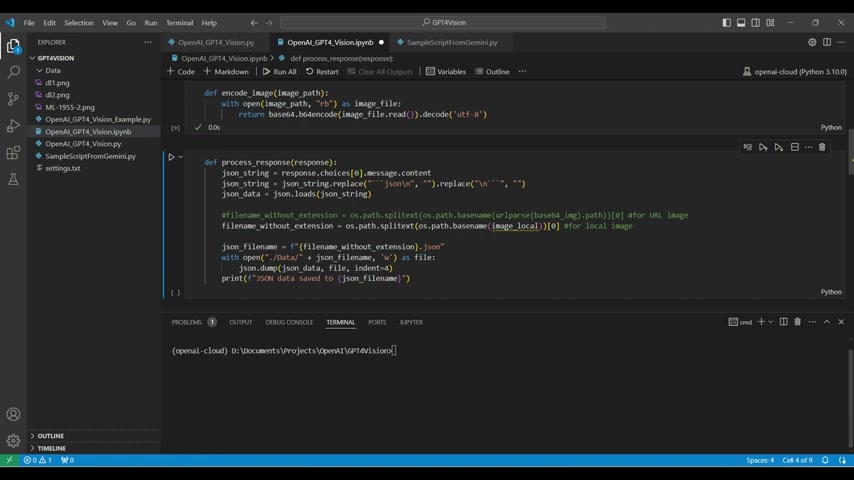Delete the process_response cell with trash icon
Screen dimensions: 854x480
point(822,147)
